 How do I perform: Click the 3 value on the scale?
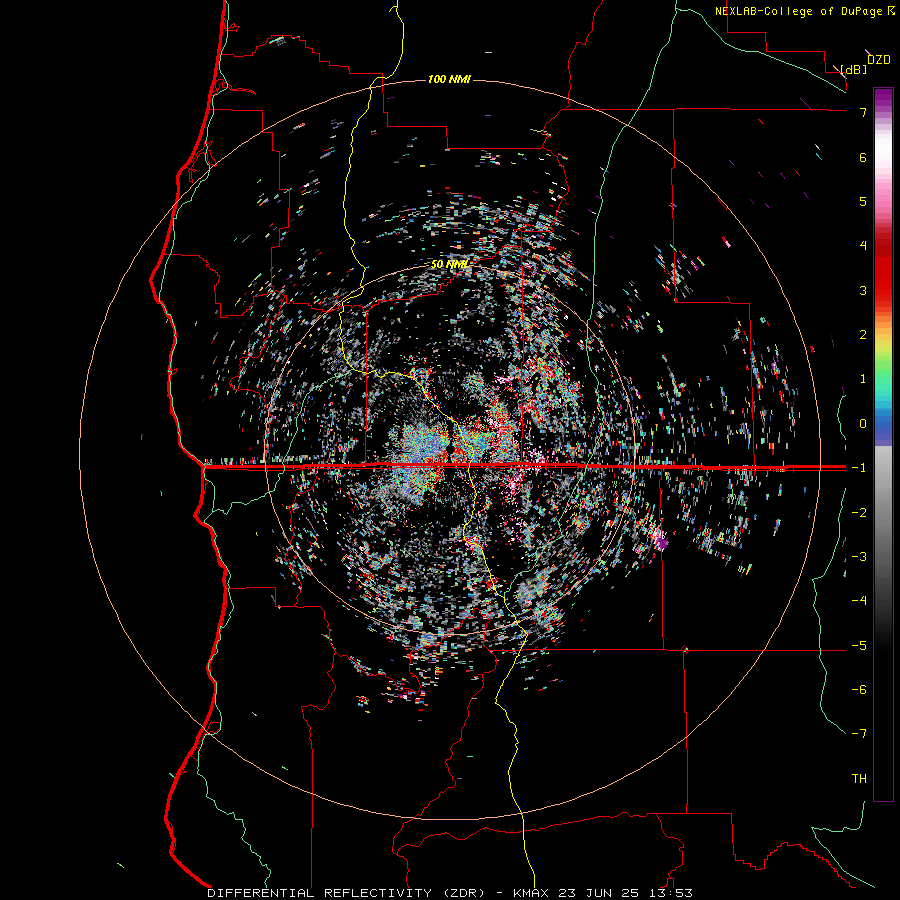coord(863,290)
